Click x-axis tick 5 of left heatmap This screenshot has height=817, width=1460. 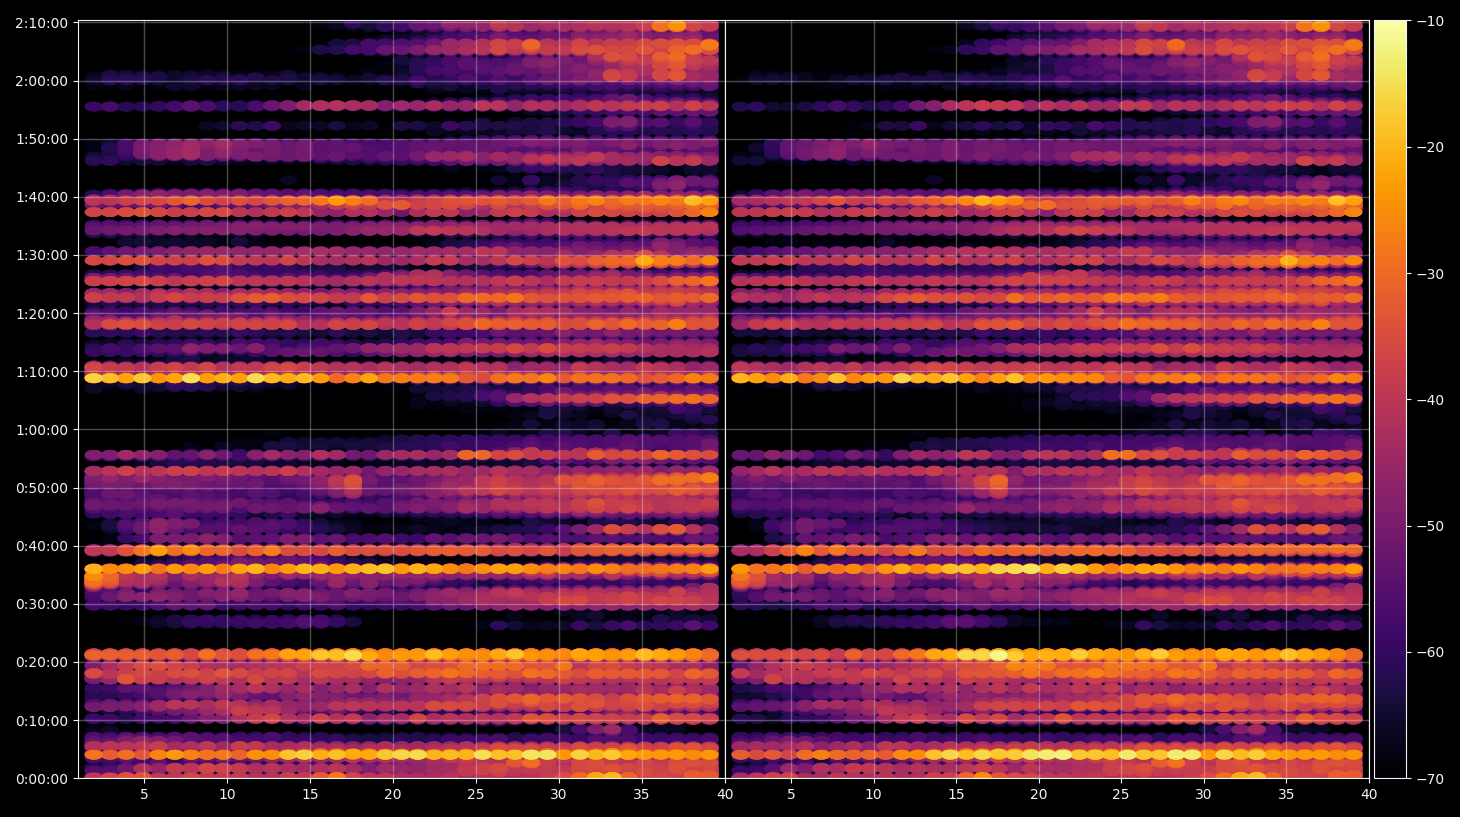(x=144, y=794)
